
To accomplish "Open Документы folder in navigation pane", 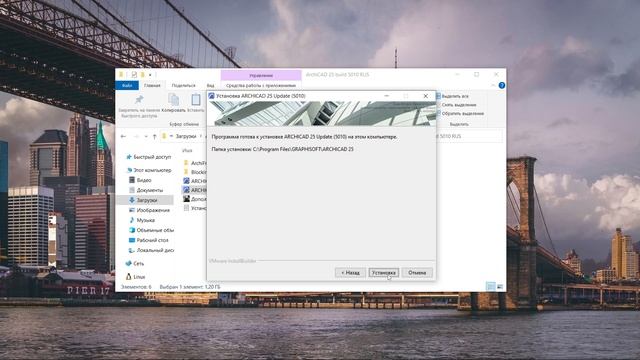I will [146, 190].
